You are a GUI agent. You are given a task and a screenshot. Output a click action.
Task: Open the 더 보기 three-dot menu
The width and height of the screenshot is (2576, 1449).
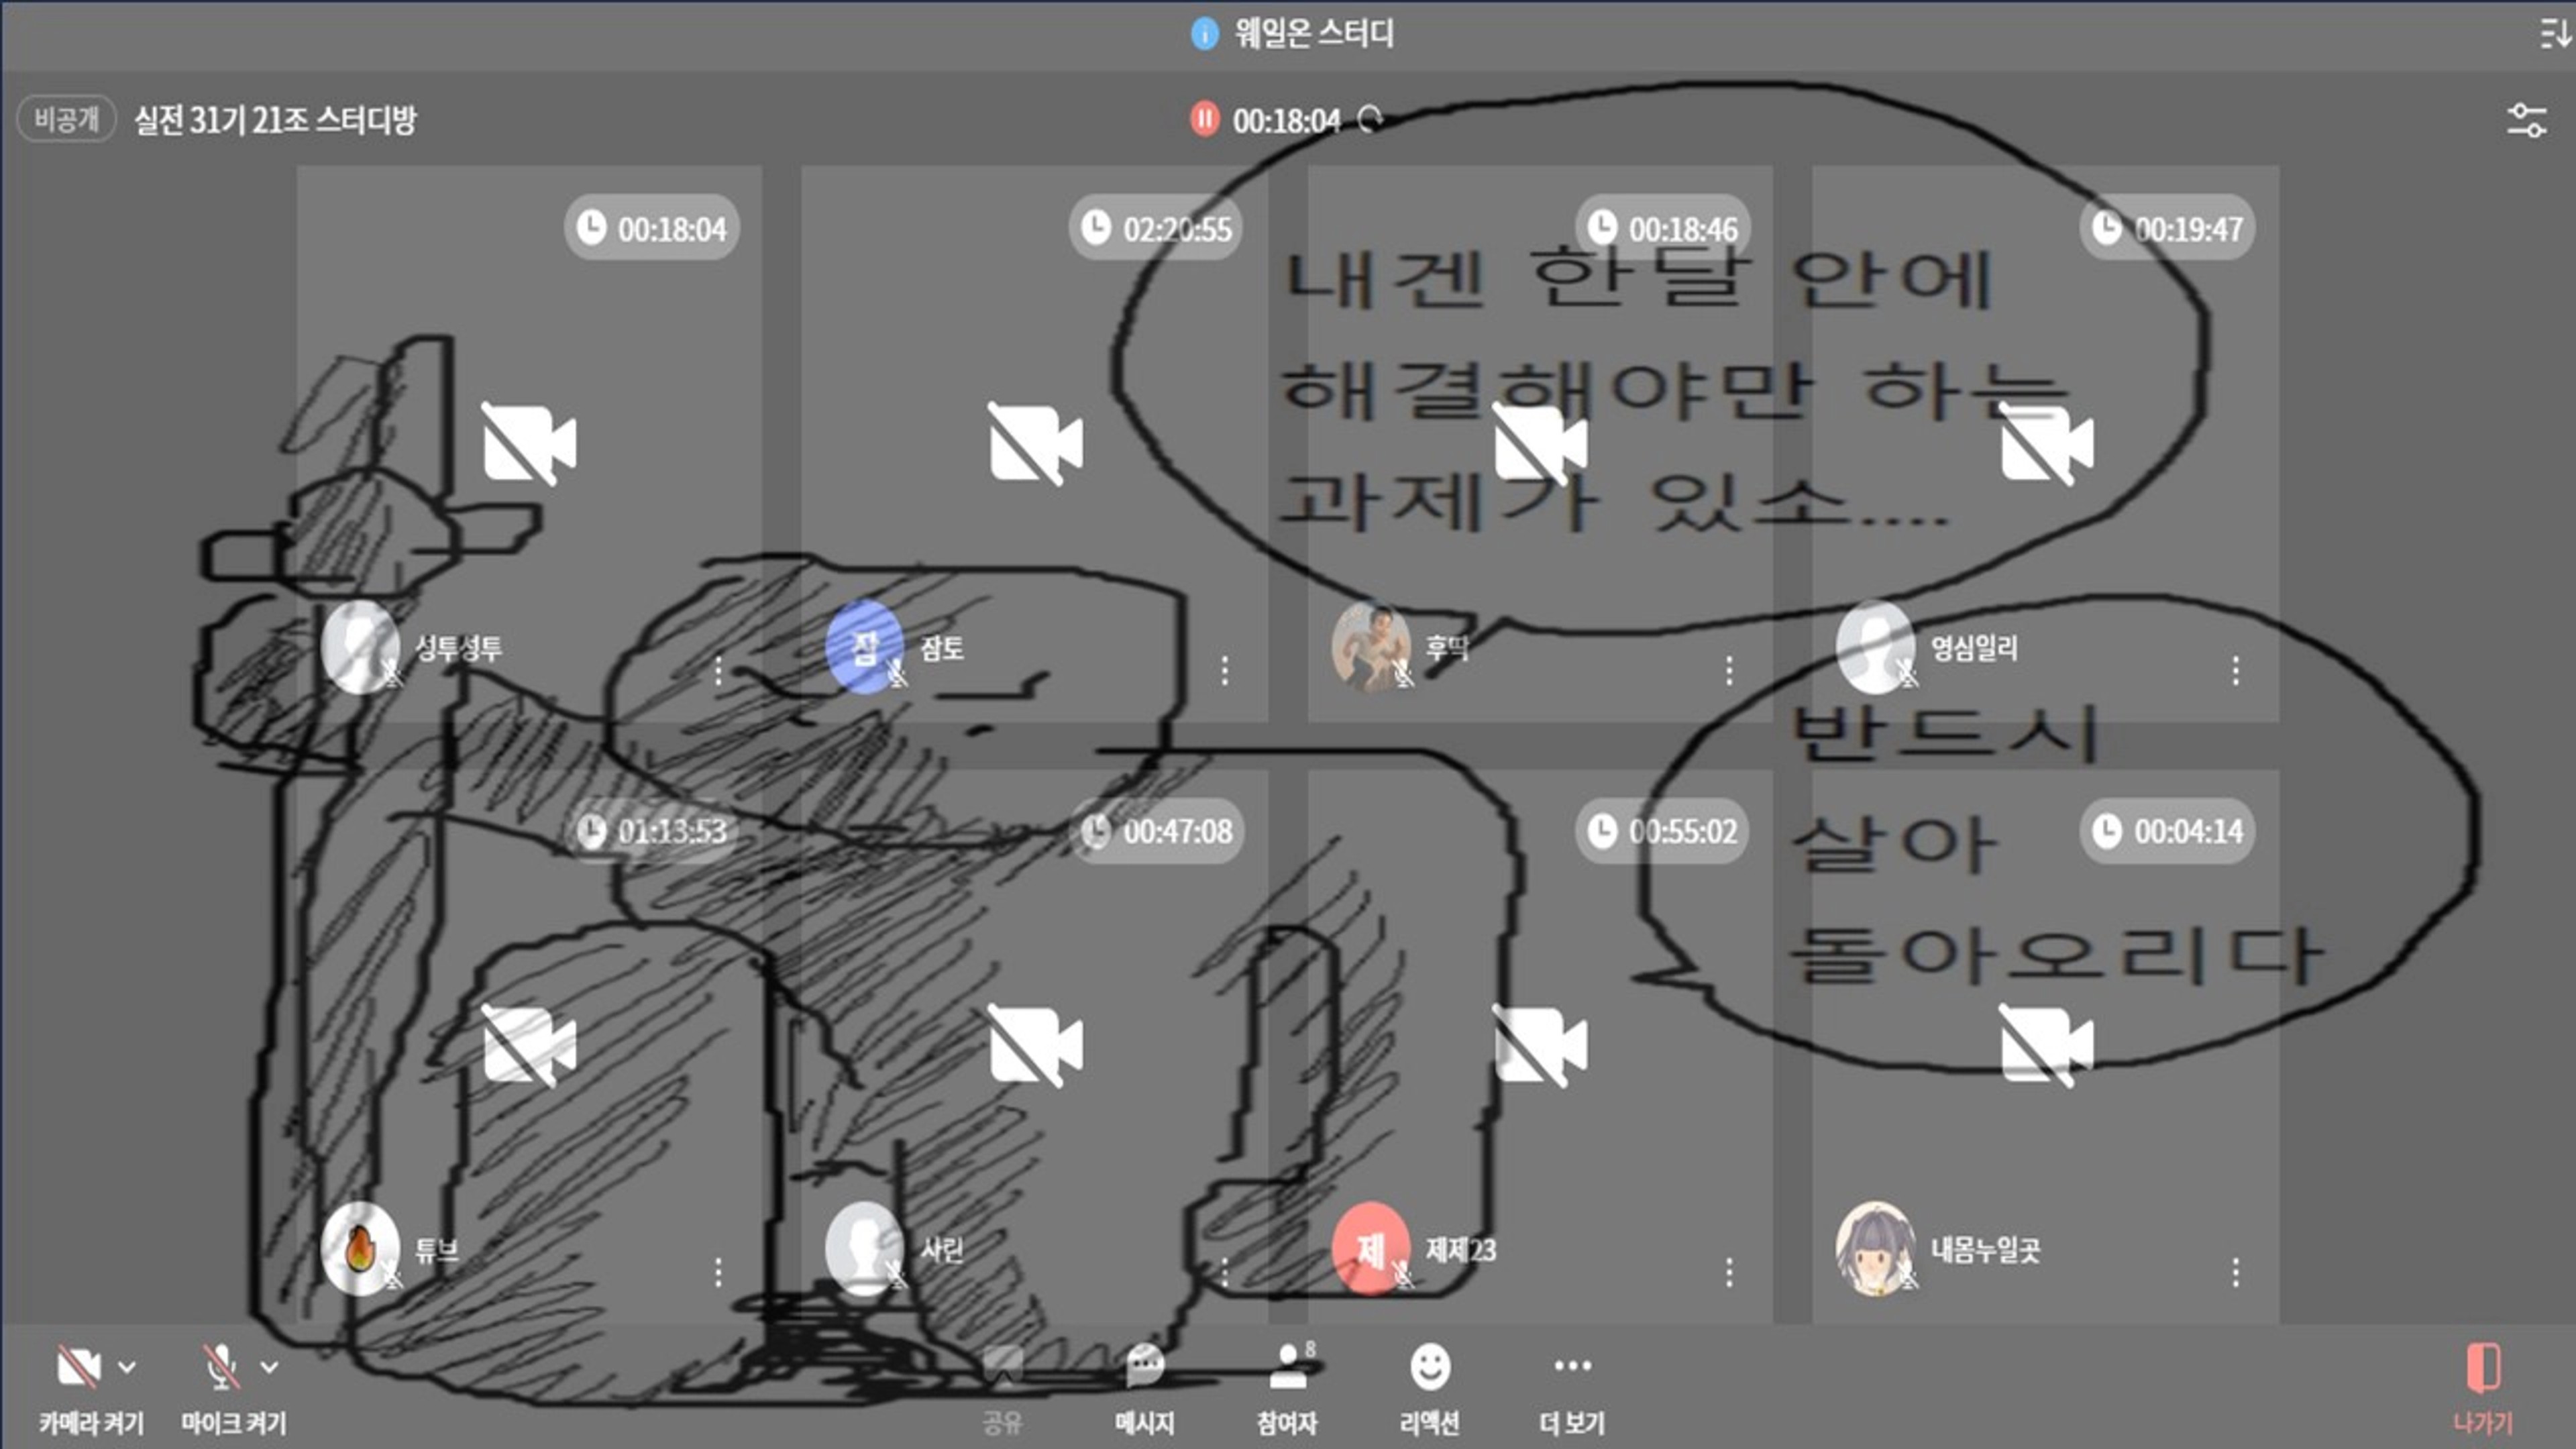click(x=1572, y=1367)
